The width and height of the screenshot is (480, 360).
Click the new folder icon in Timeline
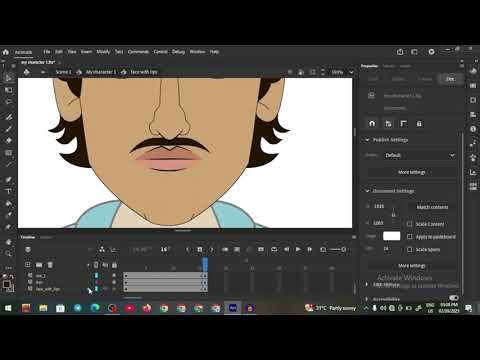coord(39,265)
